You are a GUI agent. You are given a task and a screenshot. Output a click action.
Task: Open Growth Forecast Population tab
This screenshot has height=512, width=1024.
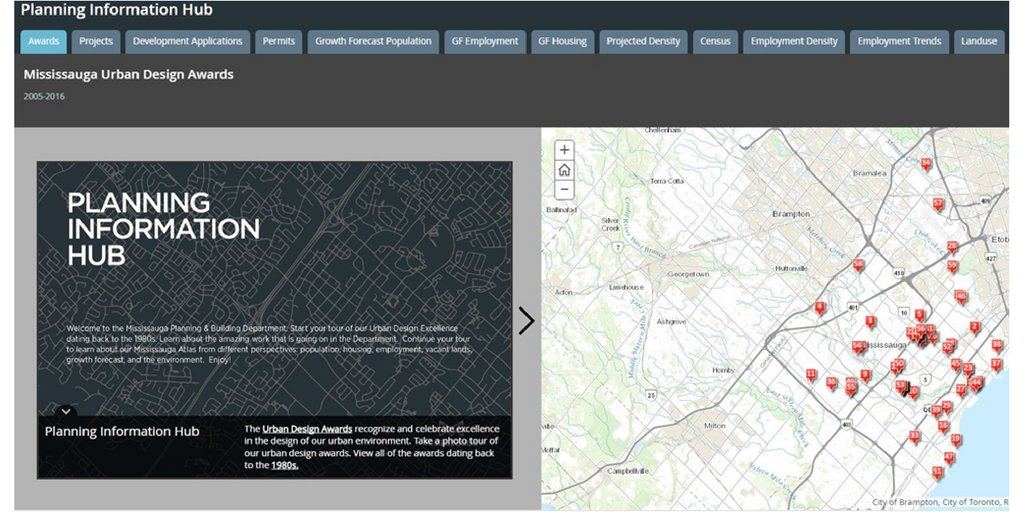tap(374, 41)
